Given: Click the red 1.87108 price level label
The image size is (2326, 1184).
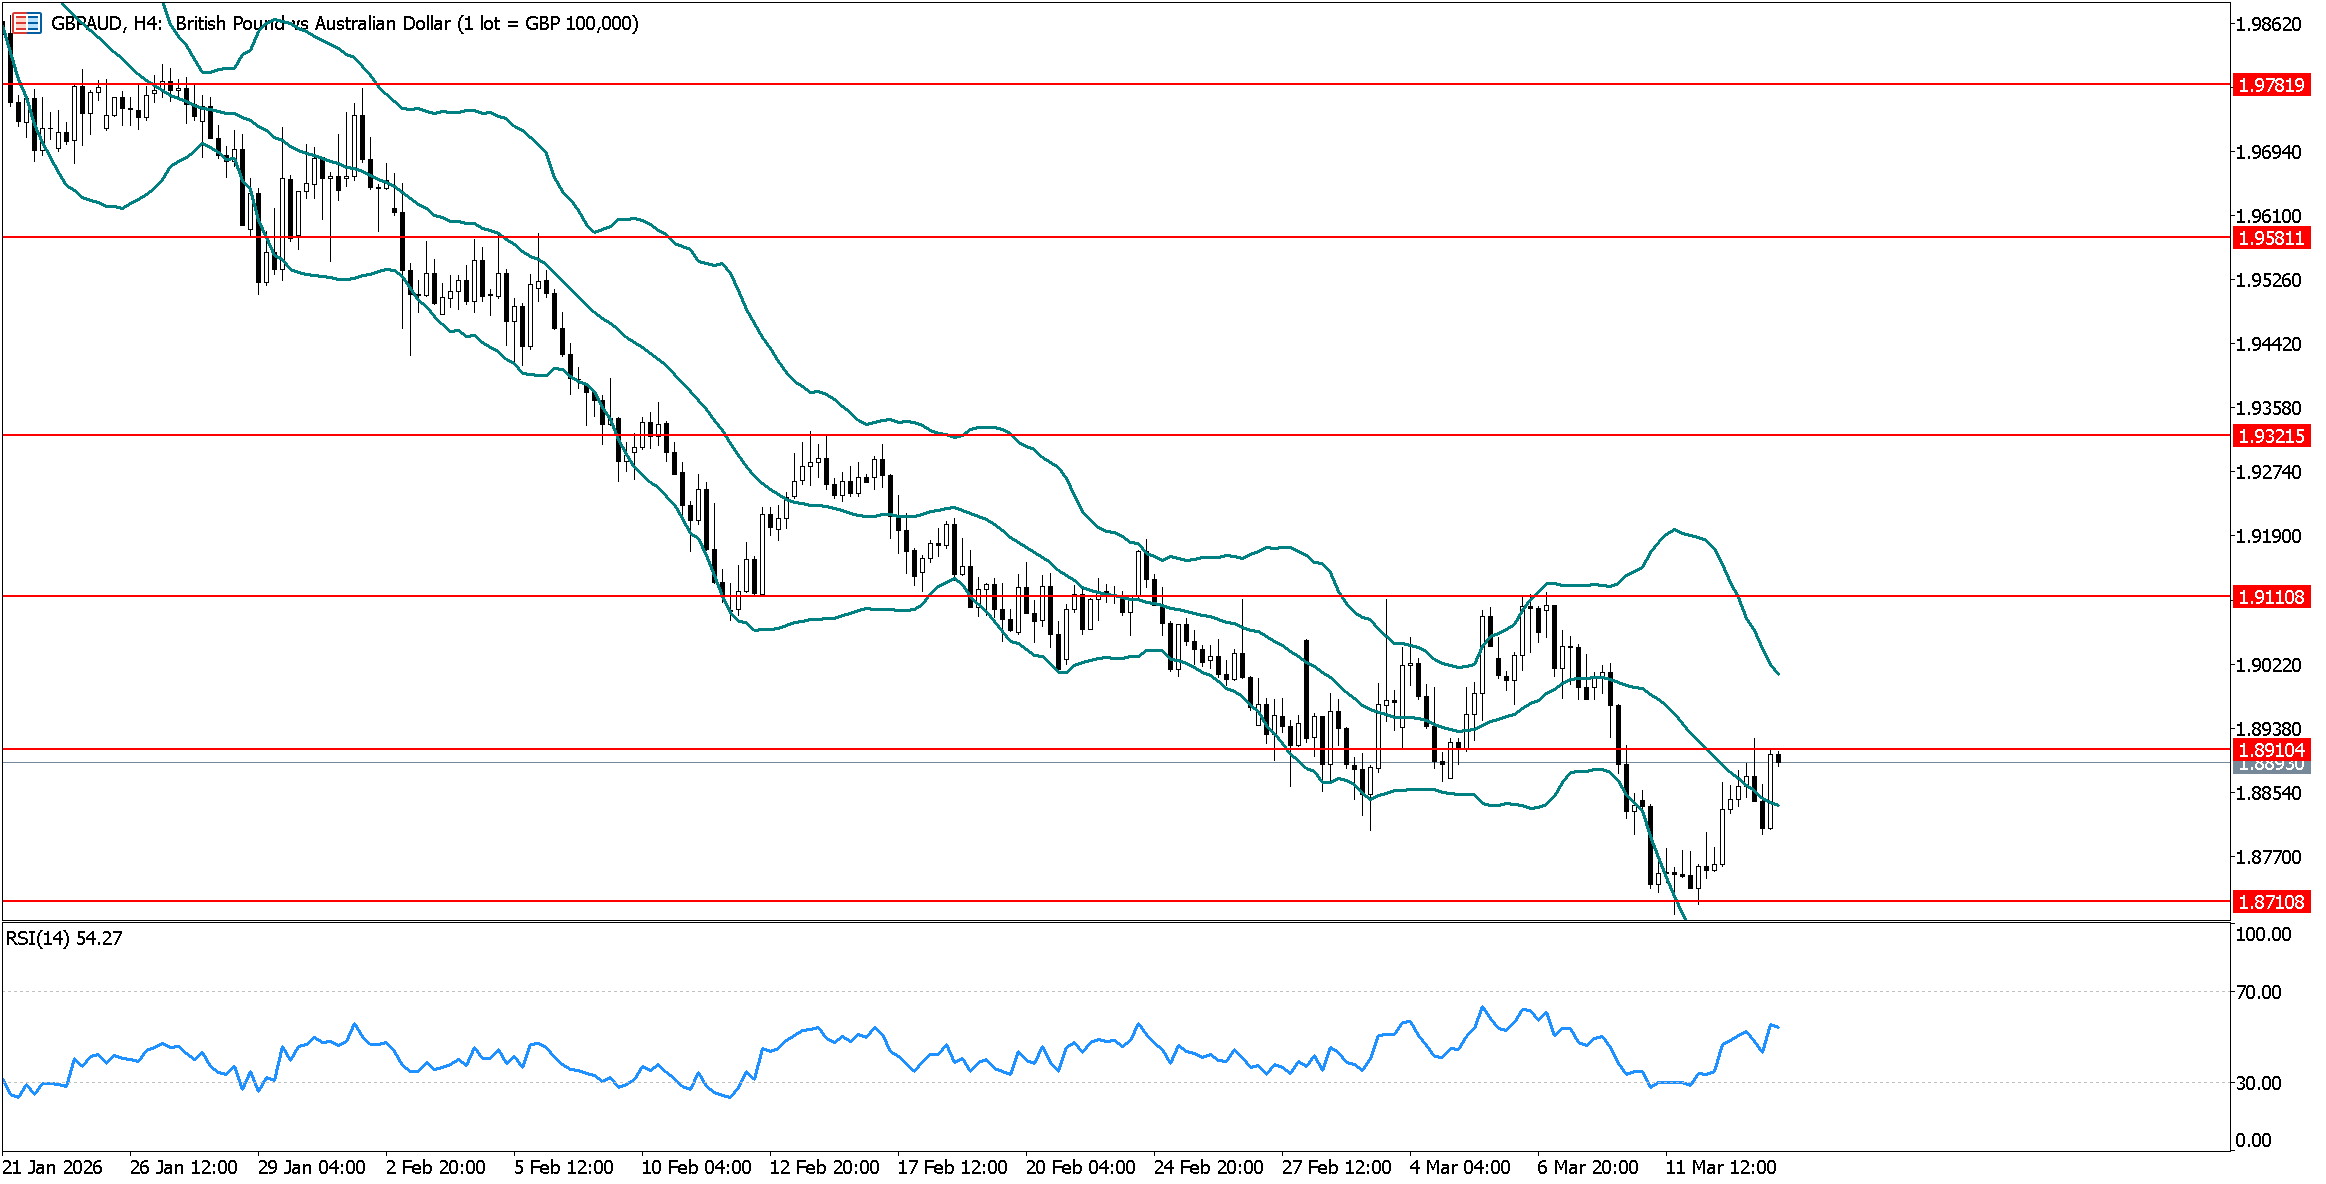Looking at the screenshot, I should pyautogui.click(x=2271, y=902).
